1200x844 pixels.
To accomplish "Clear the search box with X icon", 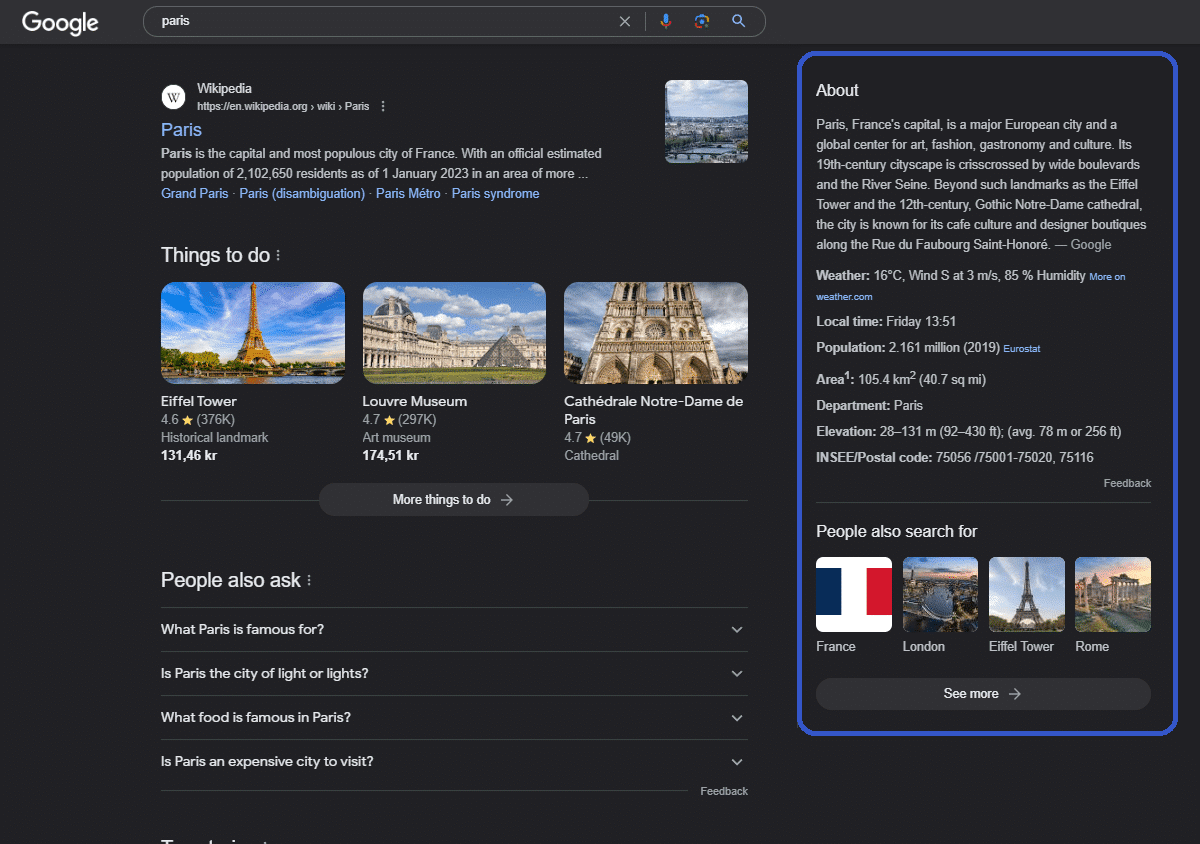I will click(x=625, y=21).
